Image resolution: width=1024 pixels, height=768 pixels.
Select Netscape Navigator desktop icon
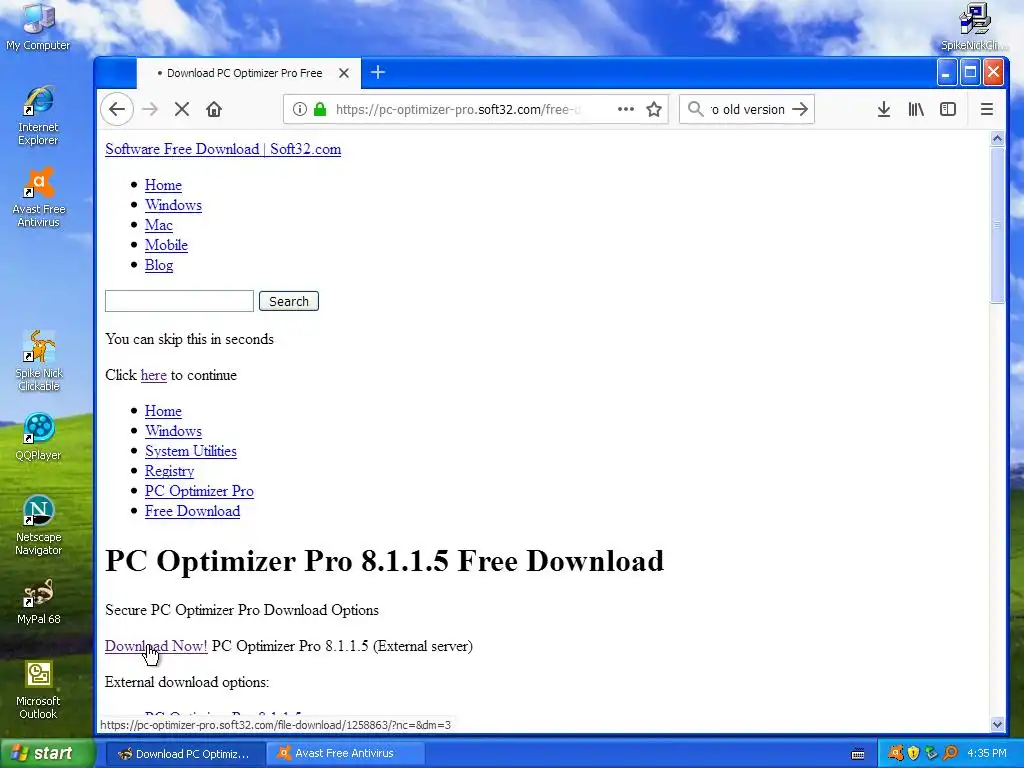39,525
